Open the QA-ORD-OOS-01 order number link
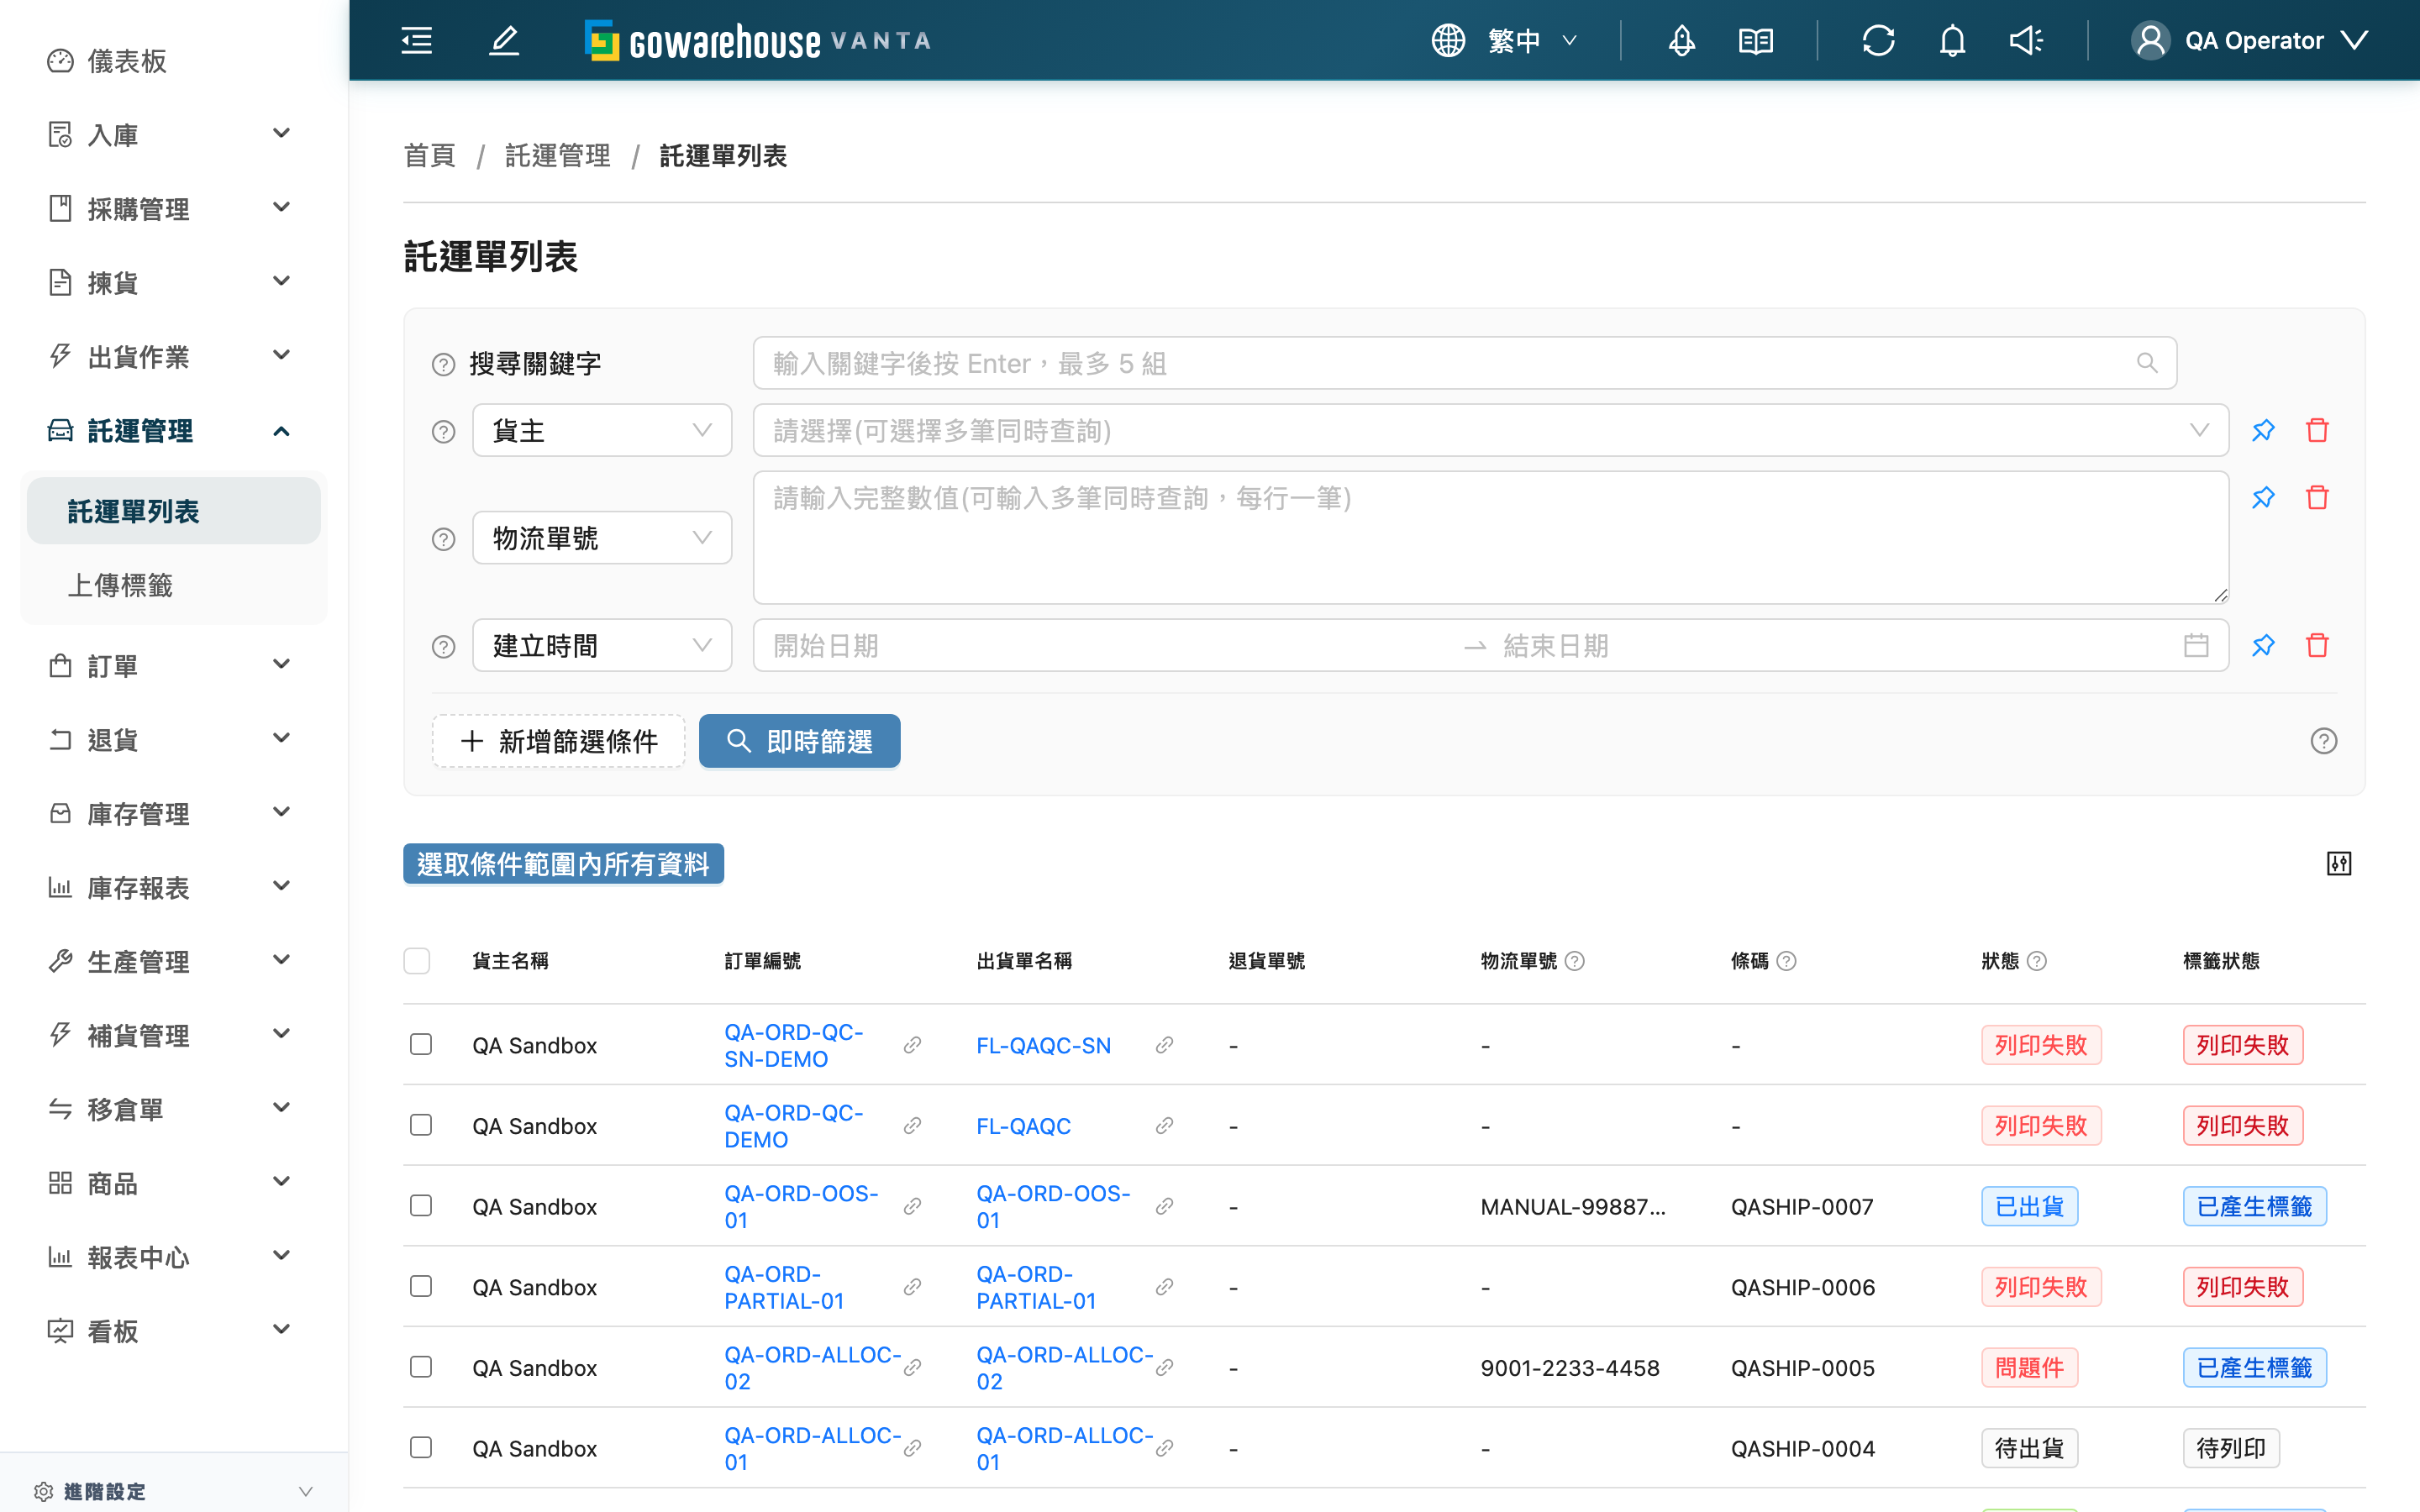2420x1512 pixels. [x=801, y=1206]
